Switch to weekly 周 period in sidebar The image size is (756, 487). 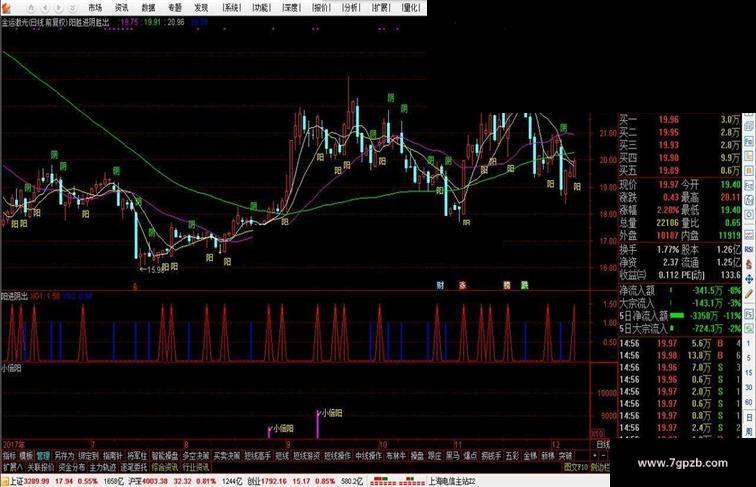coord(749,431)
